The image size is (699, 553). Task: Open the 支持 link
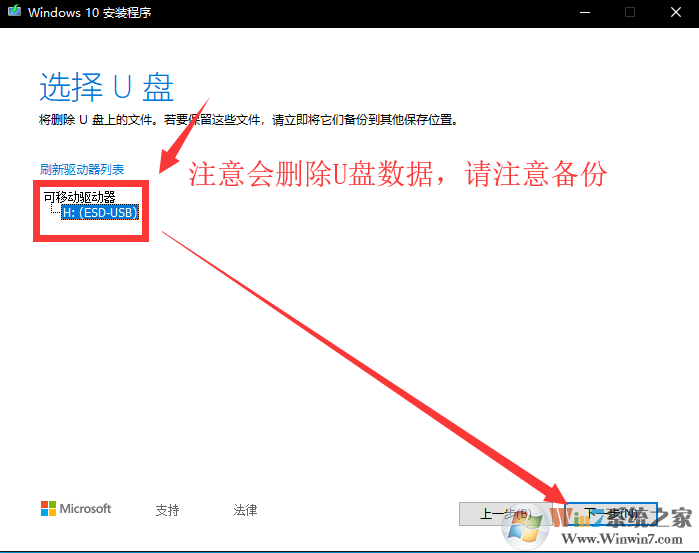point(167,510)
